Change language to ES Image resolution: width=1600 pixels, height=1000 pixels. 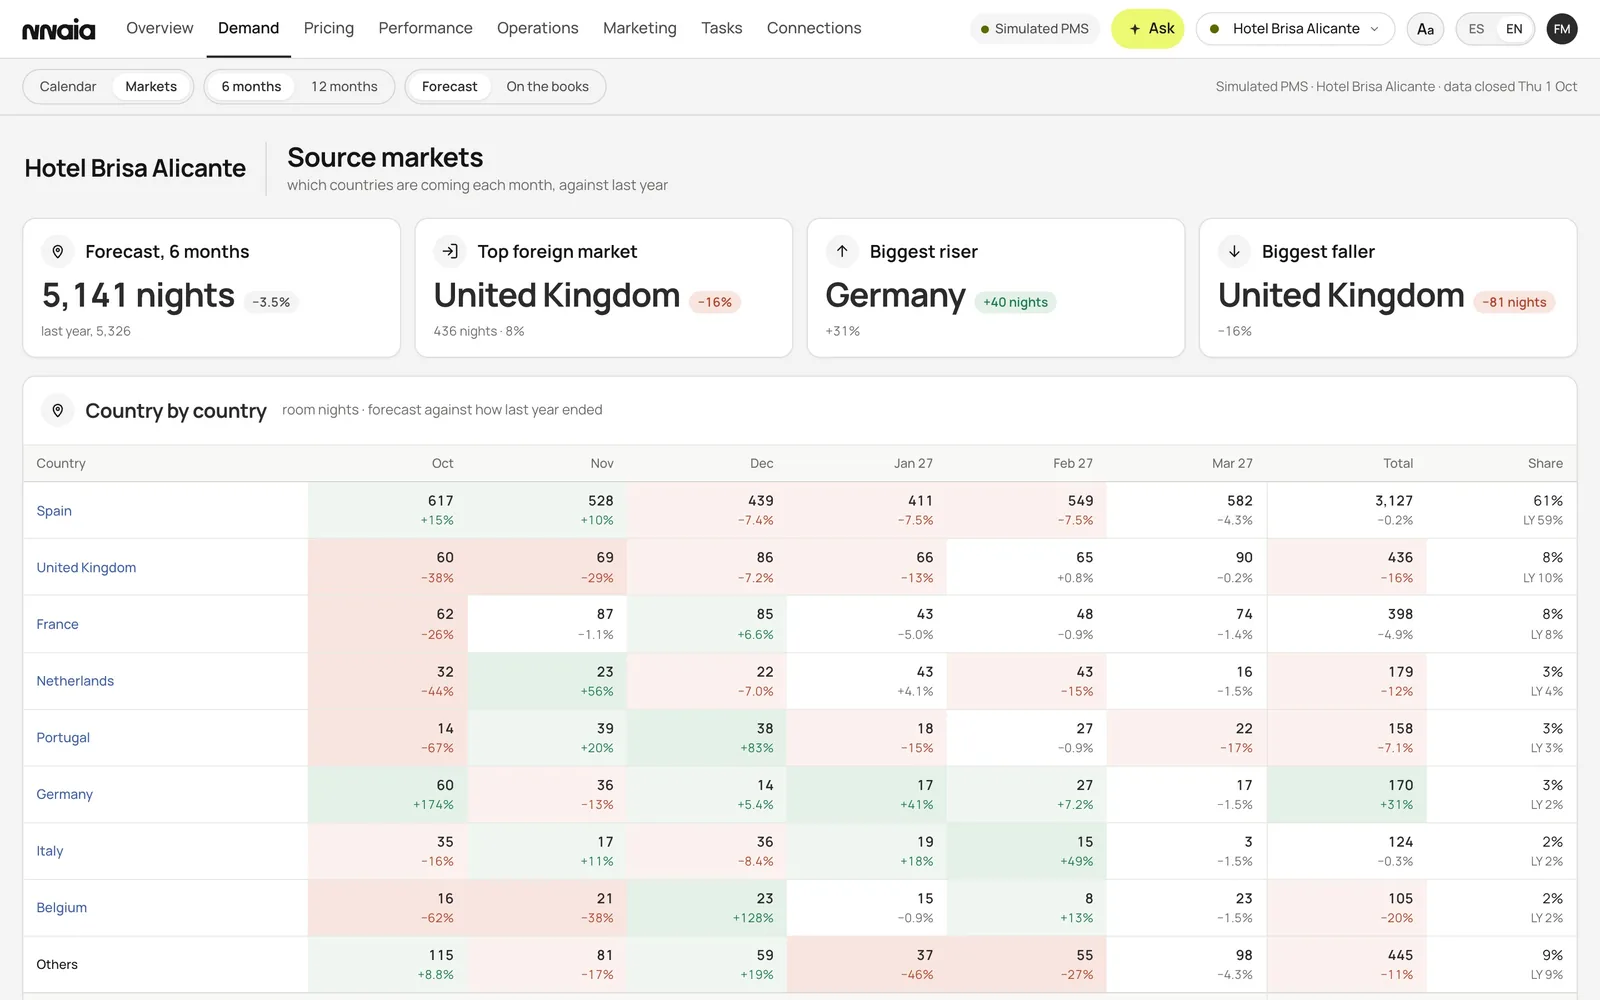(1476, 29)
